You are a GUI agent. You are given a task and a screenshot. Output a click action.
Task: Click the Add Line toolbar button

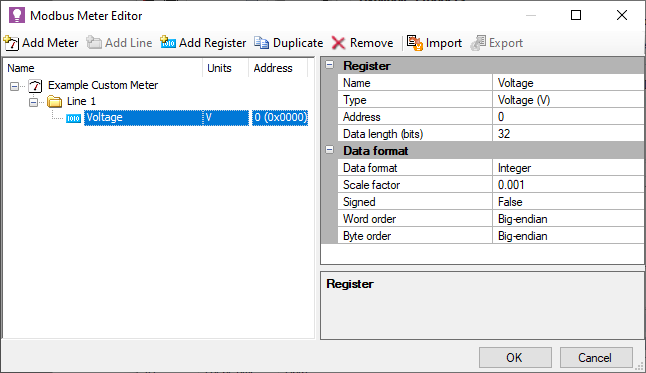[119, 43]
